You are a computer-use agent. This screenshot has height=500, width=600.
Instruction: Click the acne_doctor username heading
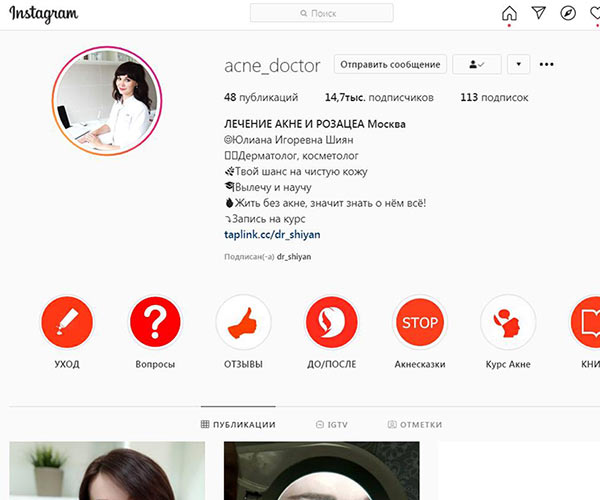click(272, 65)
